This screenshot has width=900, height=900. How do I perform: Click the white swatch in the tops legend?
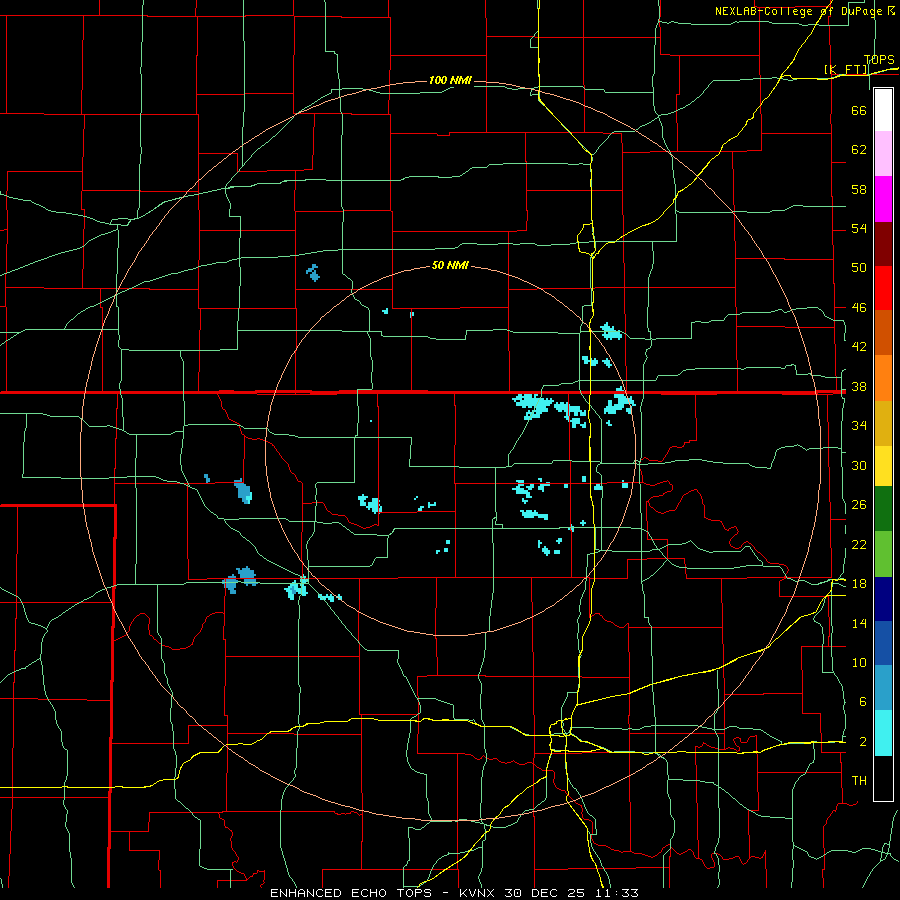(x=883, y=110)
